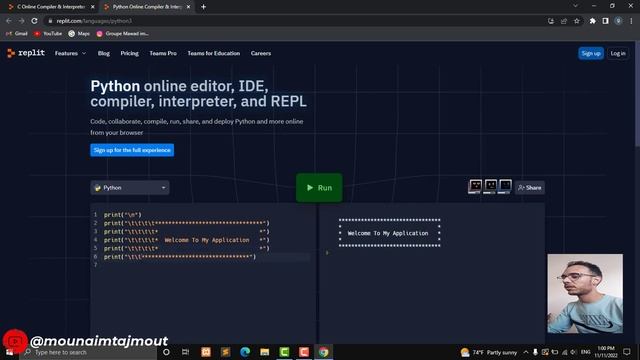640x360 pixels.
Task: Select the middle editor layout icon
Action: click(x=490, y=186)
